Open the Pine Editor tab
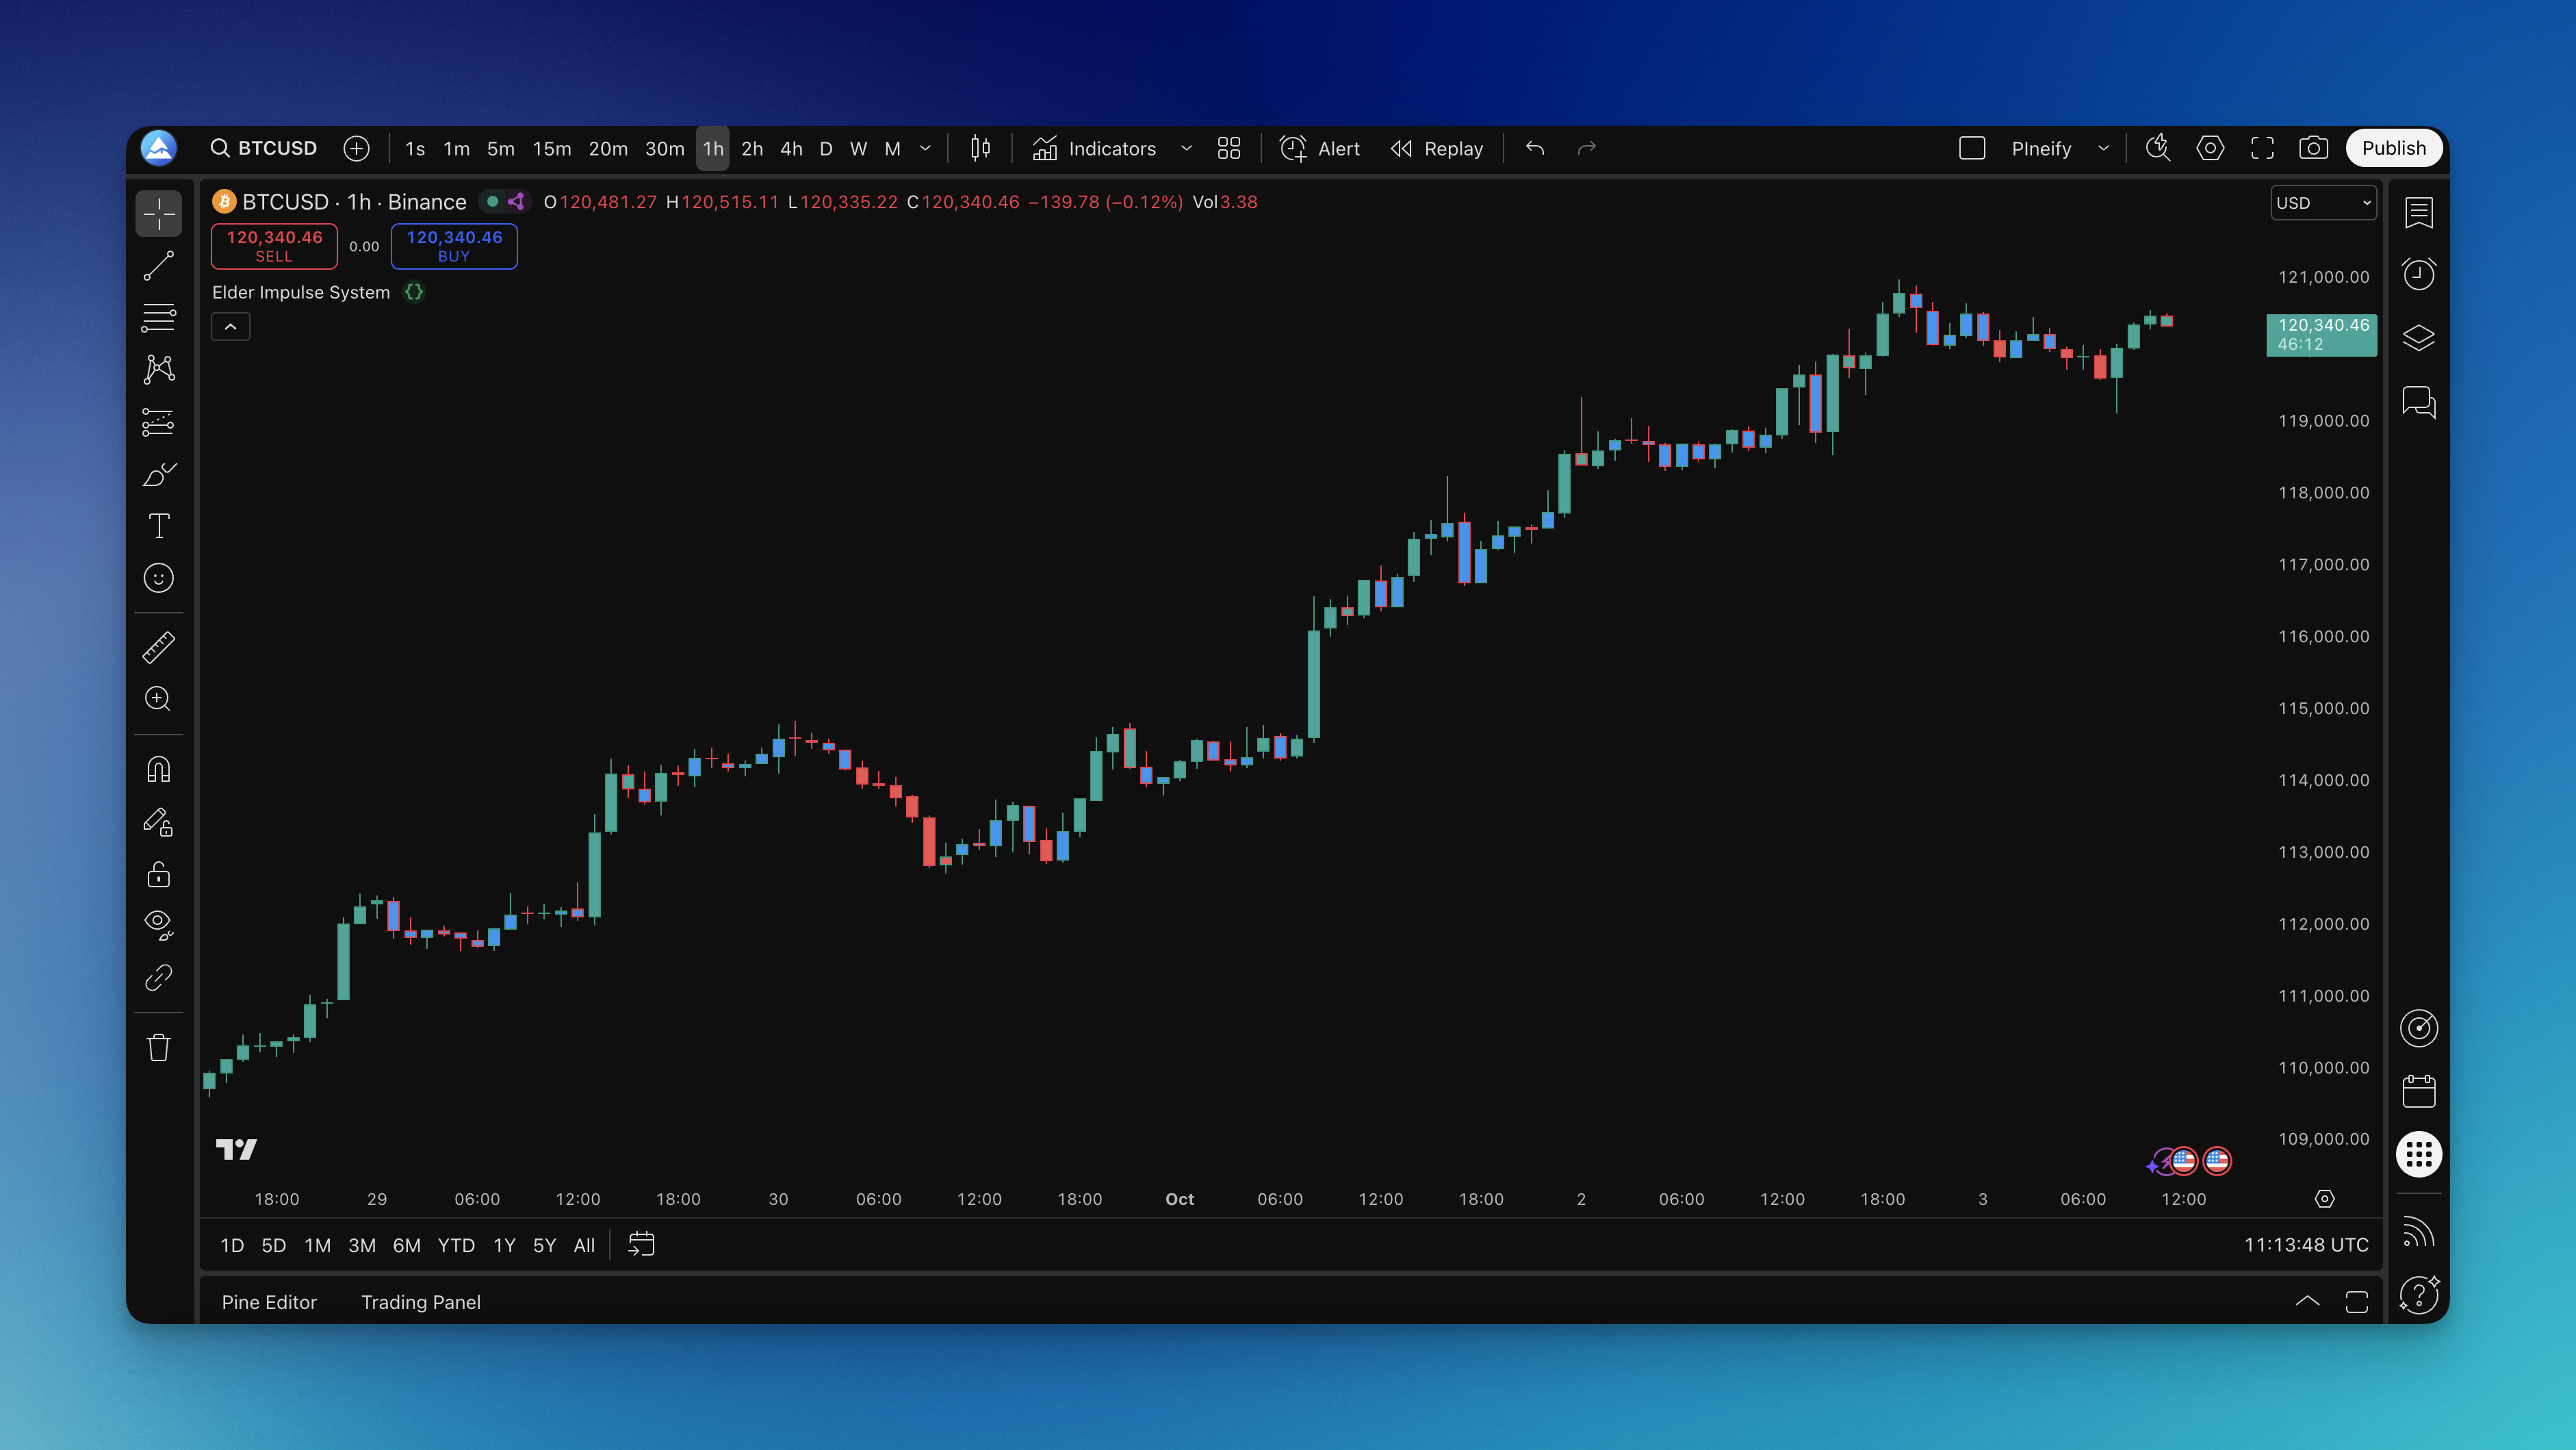 click(269, 1302)
